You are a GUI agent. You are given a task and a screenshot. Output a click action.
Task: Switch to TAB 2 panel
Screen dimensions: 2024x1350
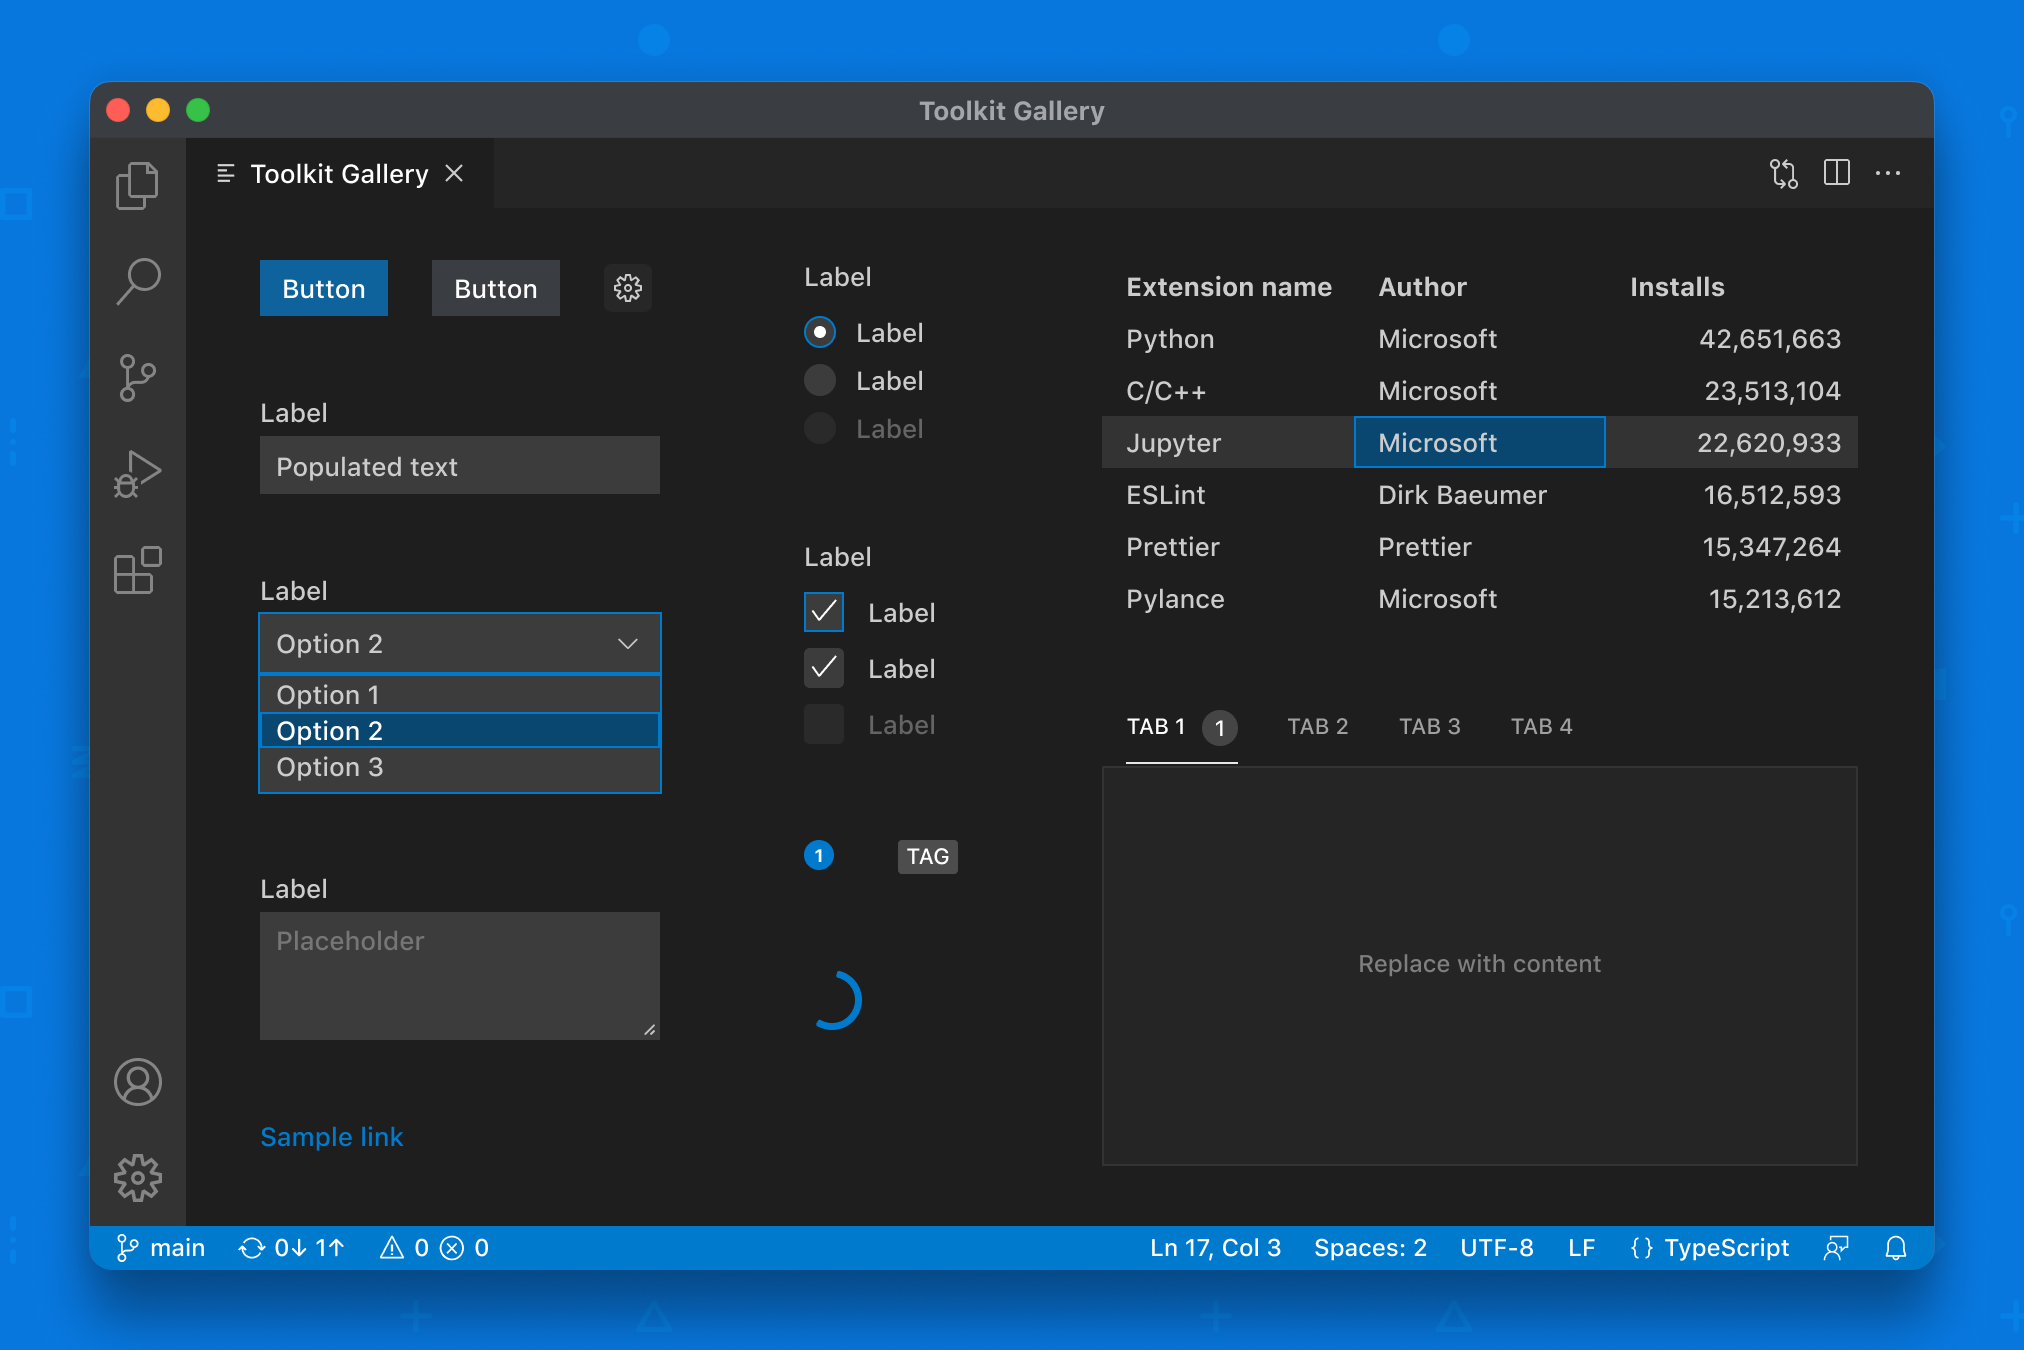click(x=1313, y=726)
